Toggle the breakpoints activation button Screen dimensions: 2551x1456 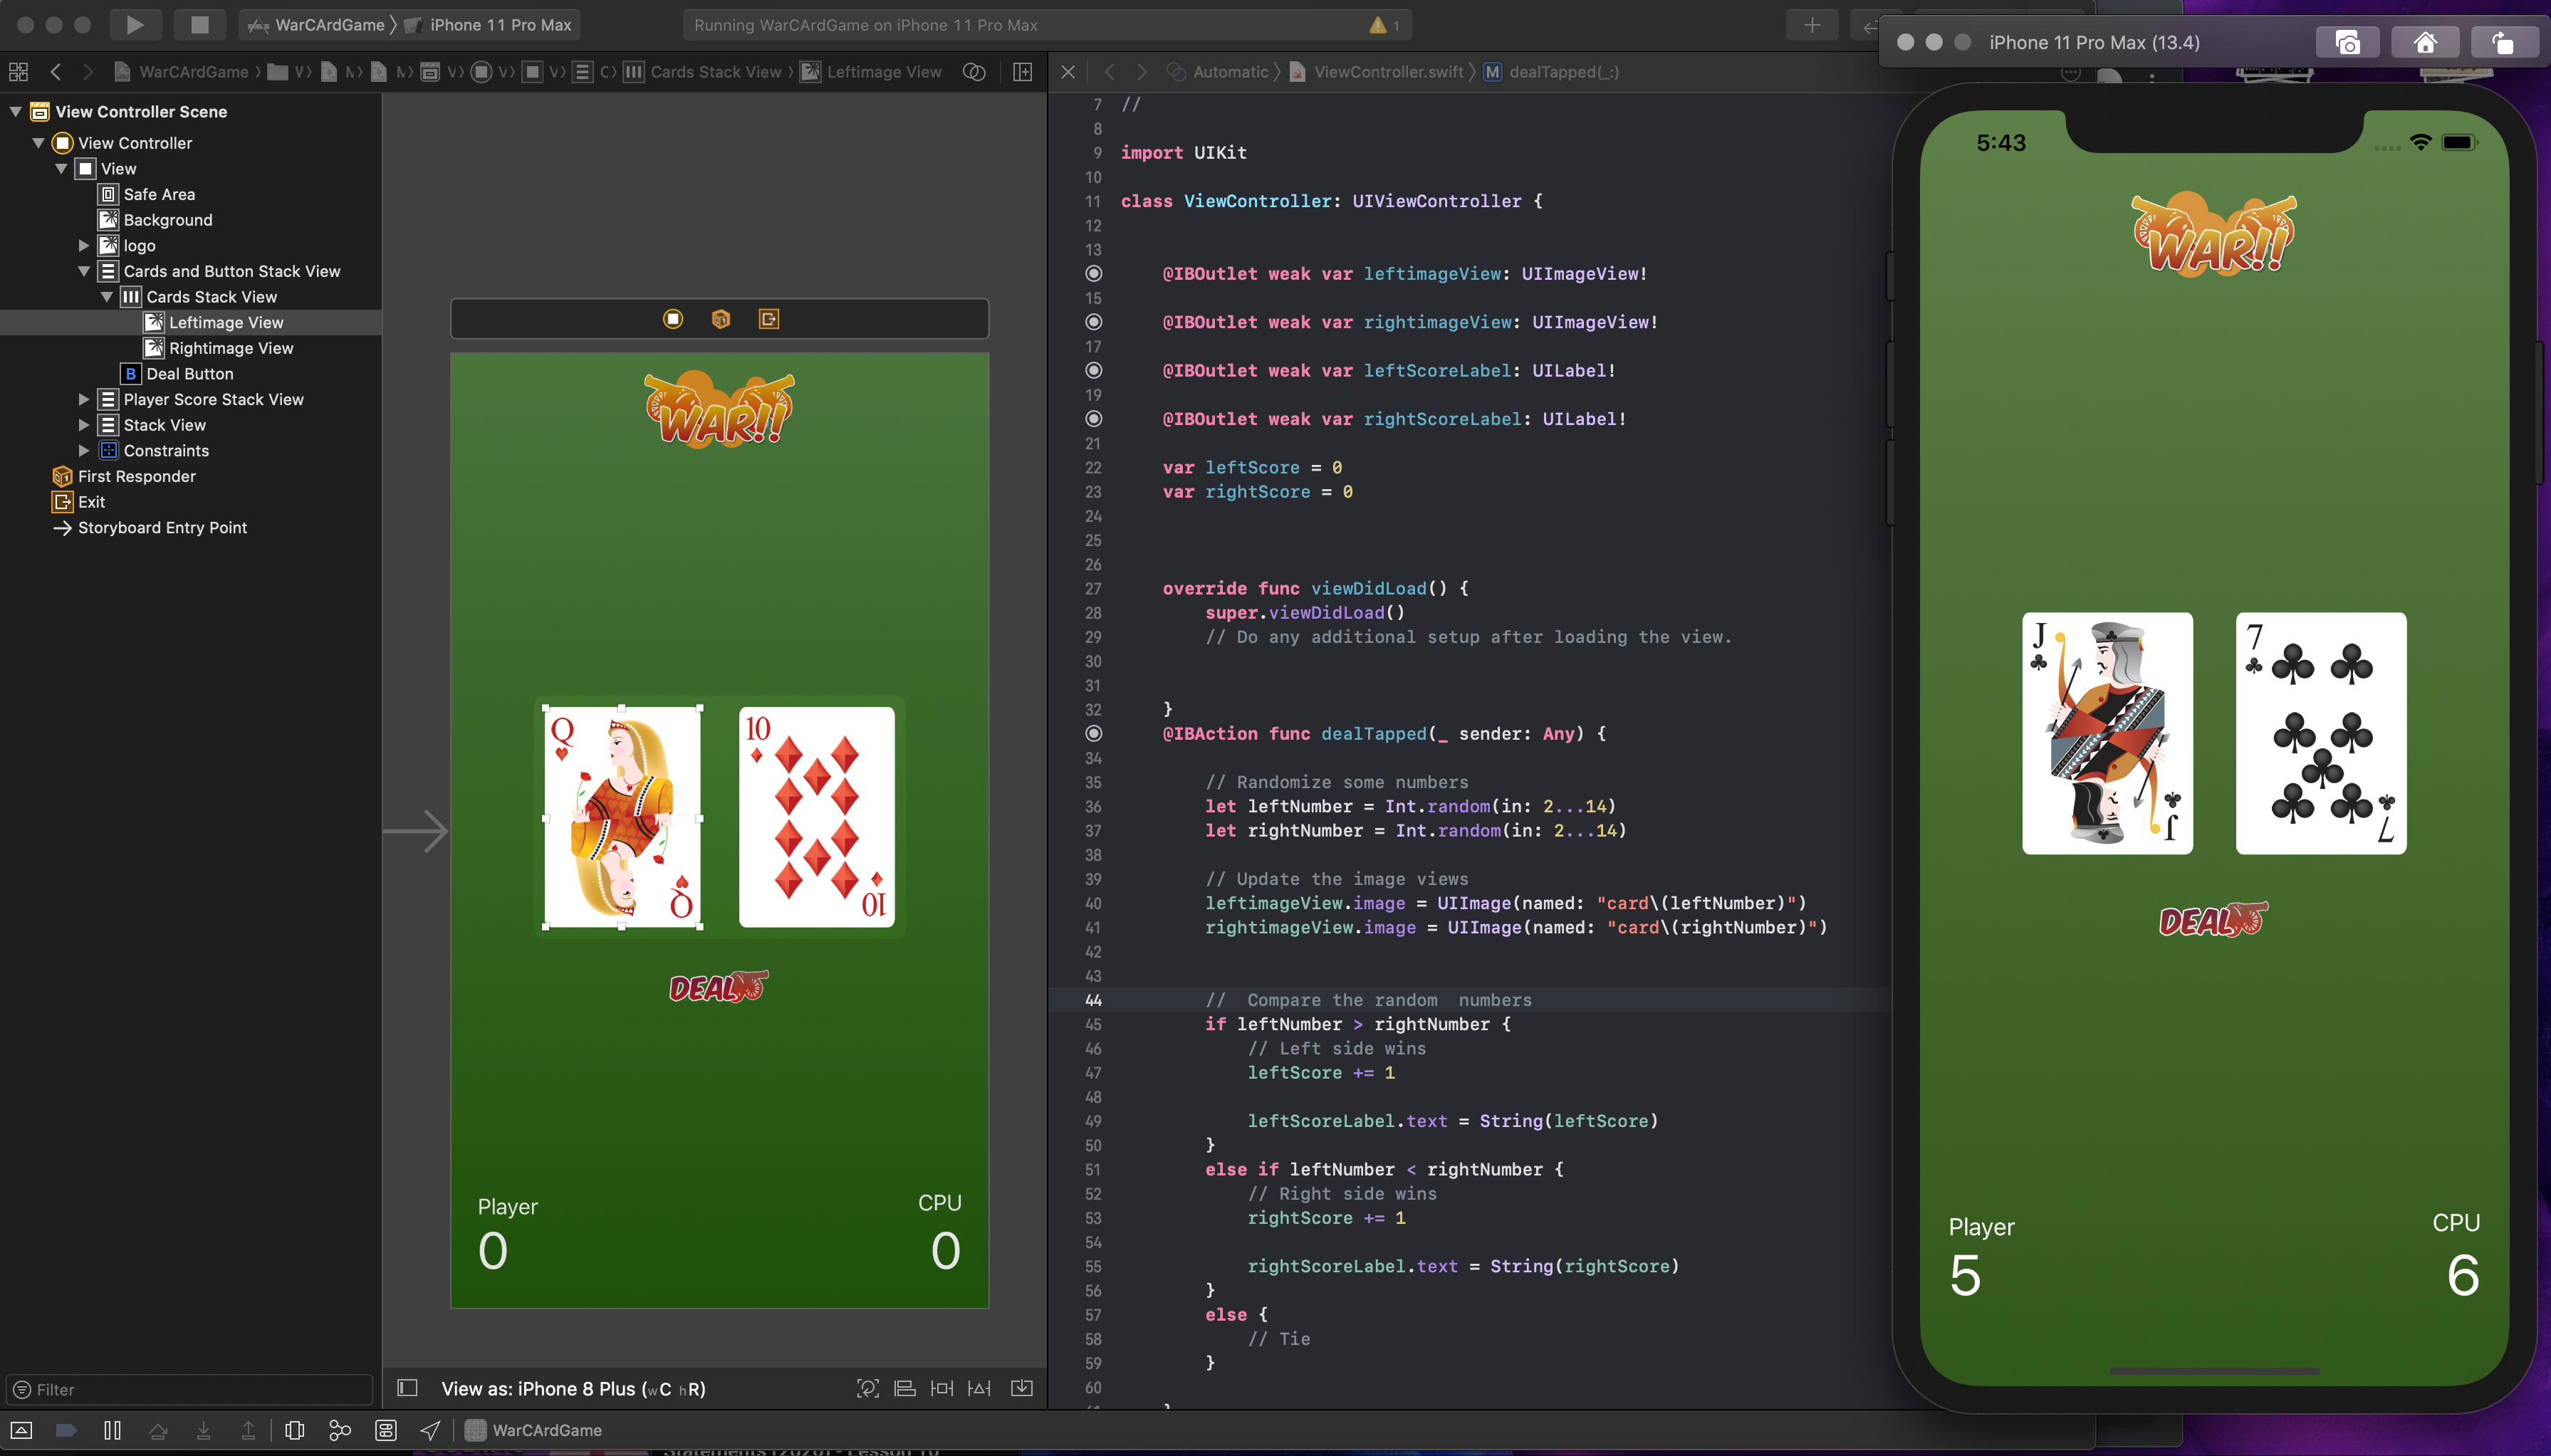coord(66,1430)
